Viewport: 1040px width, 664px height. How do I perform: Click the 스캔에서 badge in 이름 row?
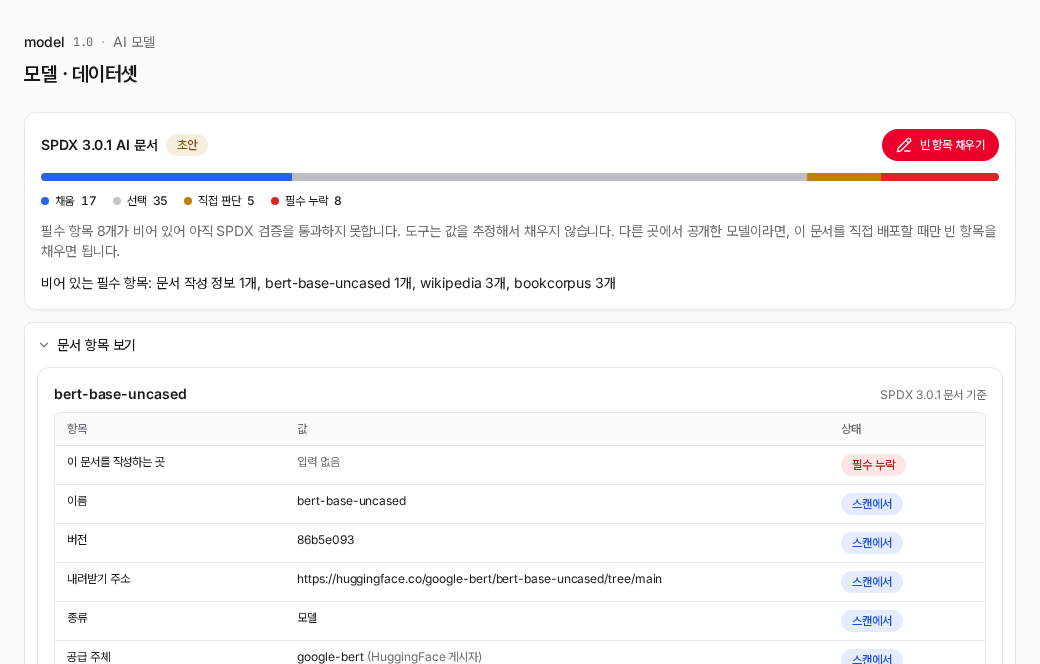click(x=872, y=504)
